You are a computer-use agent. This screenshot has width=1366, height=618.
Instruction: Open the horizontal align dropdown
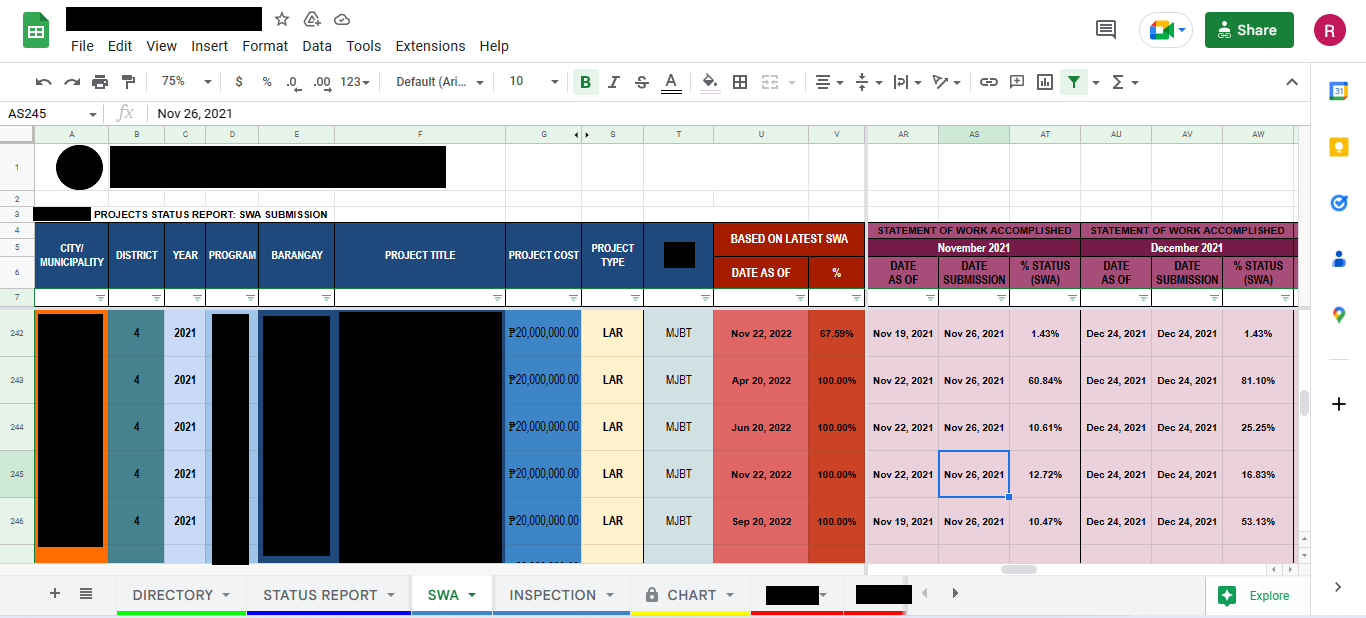pos(827,82)
